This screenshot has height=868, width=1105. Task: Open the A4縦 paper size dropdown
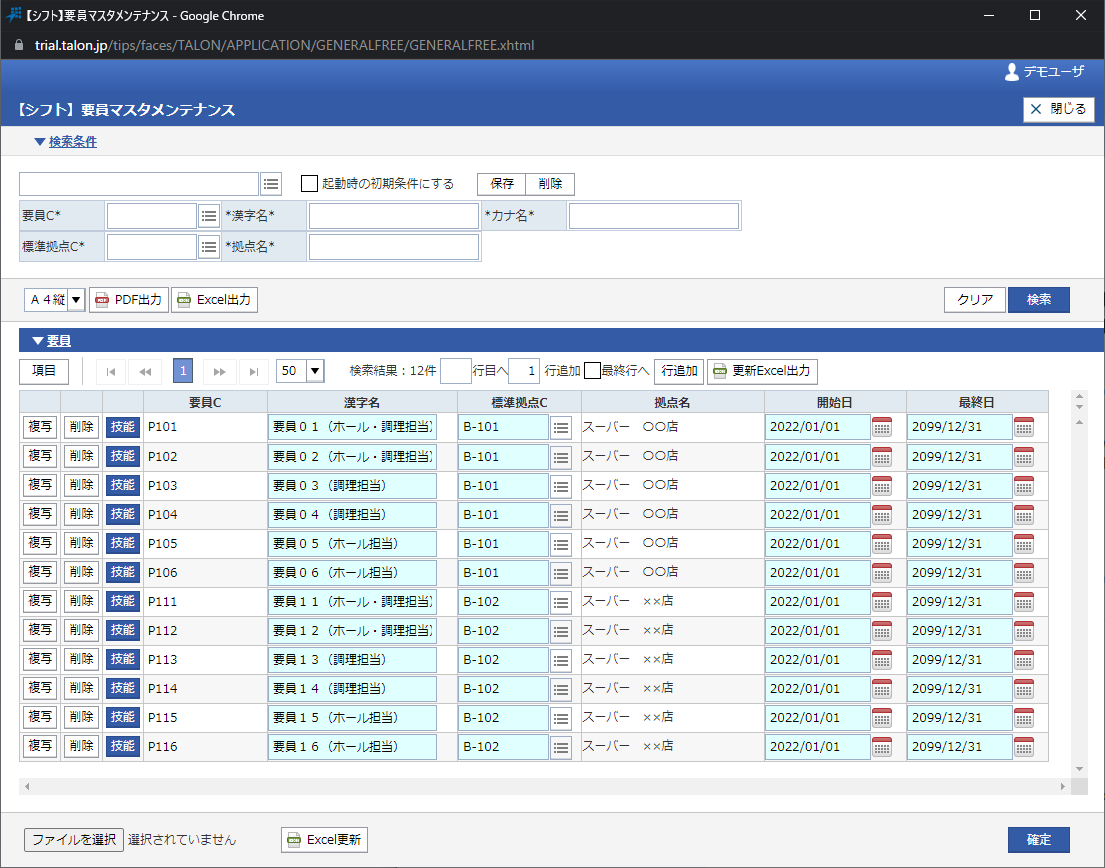76,300
